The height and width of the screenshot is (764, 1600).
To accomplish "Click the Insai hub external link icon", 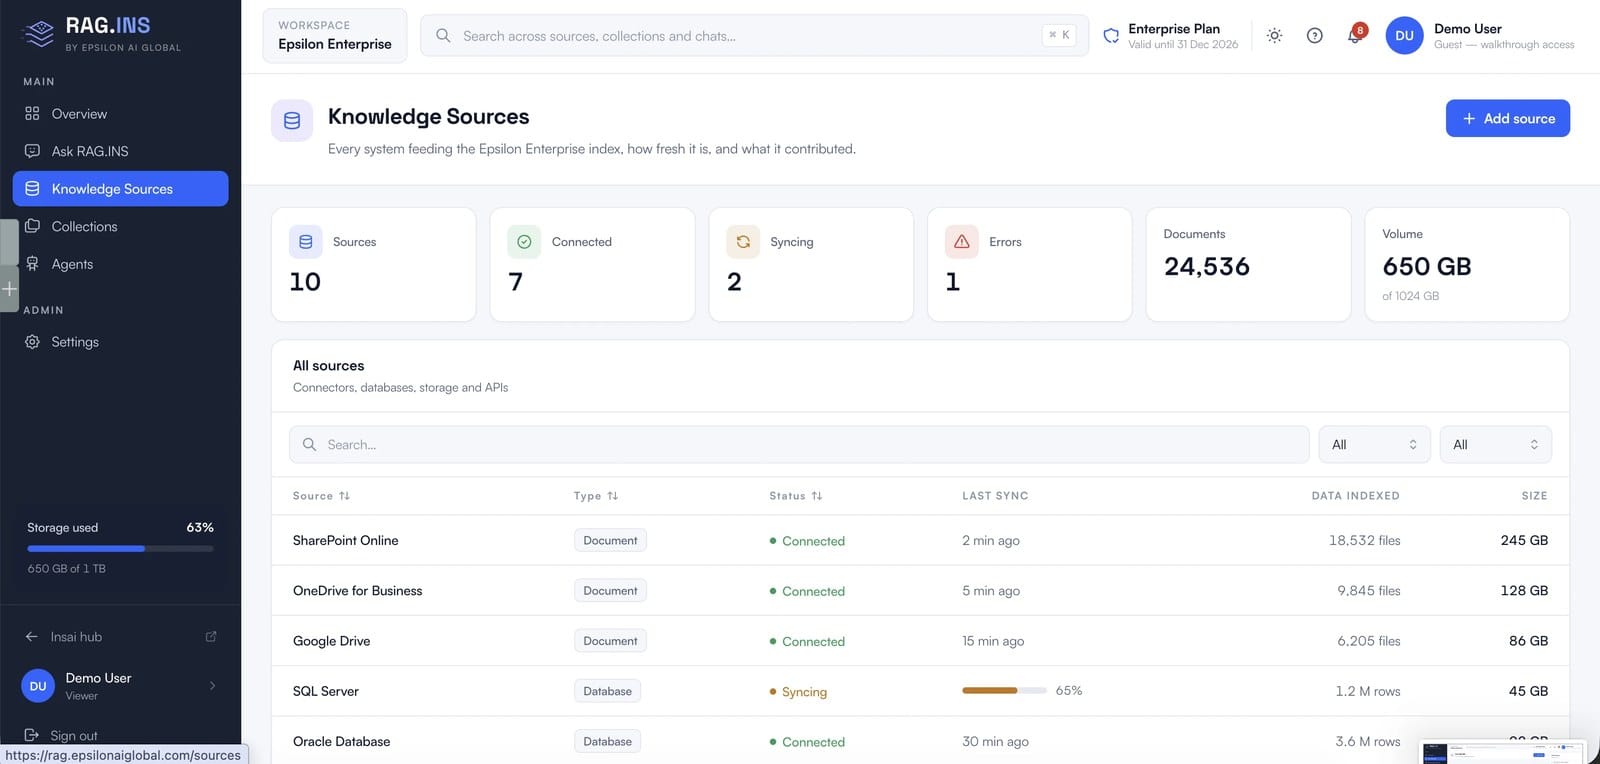I will (x=211, y=637).
